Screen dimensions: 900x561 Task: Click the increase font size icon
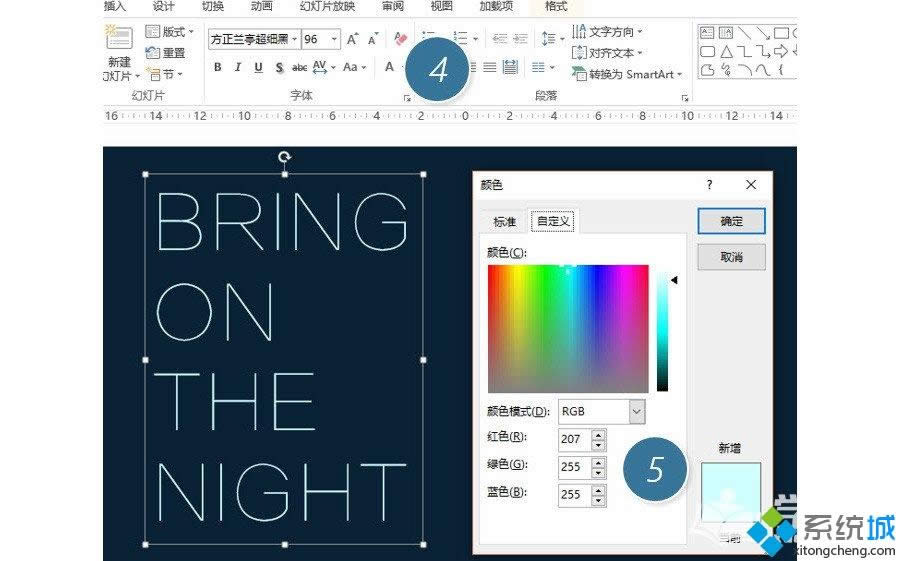(x=352, y=39)
